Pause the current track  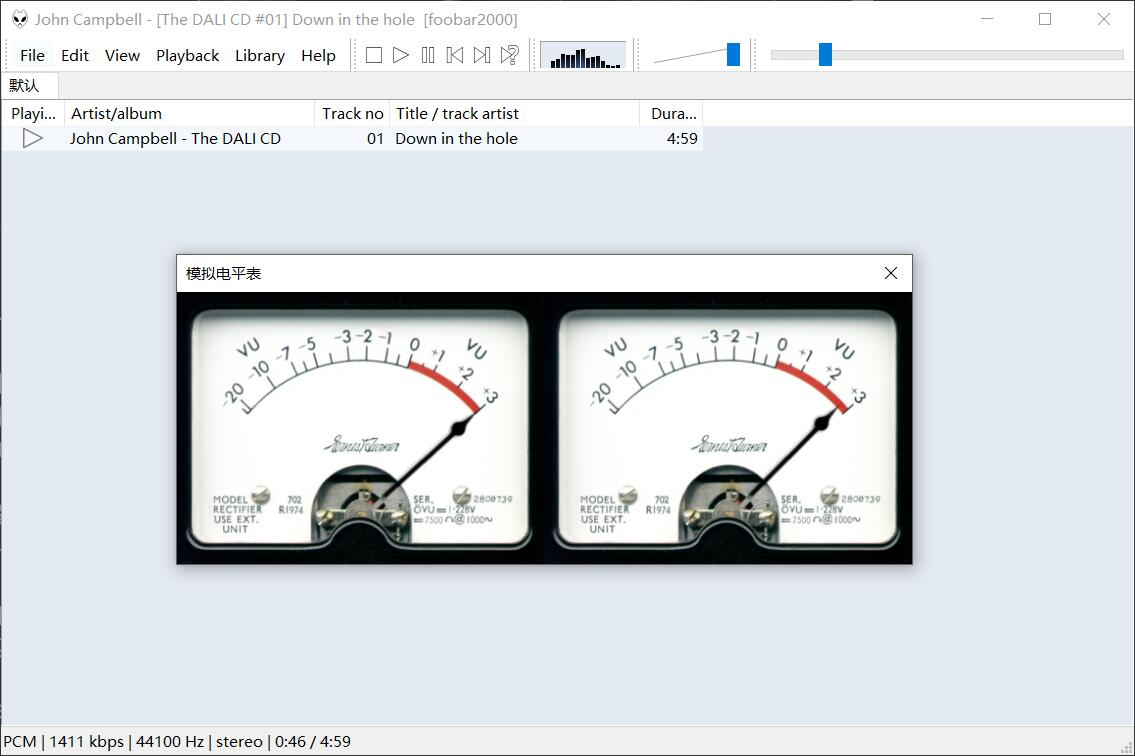coord(428,56)
